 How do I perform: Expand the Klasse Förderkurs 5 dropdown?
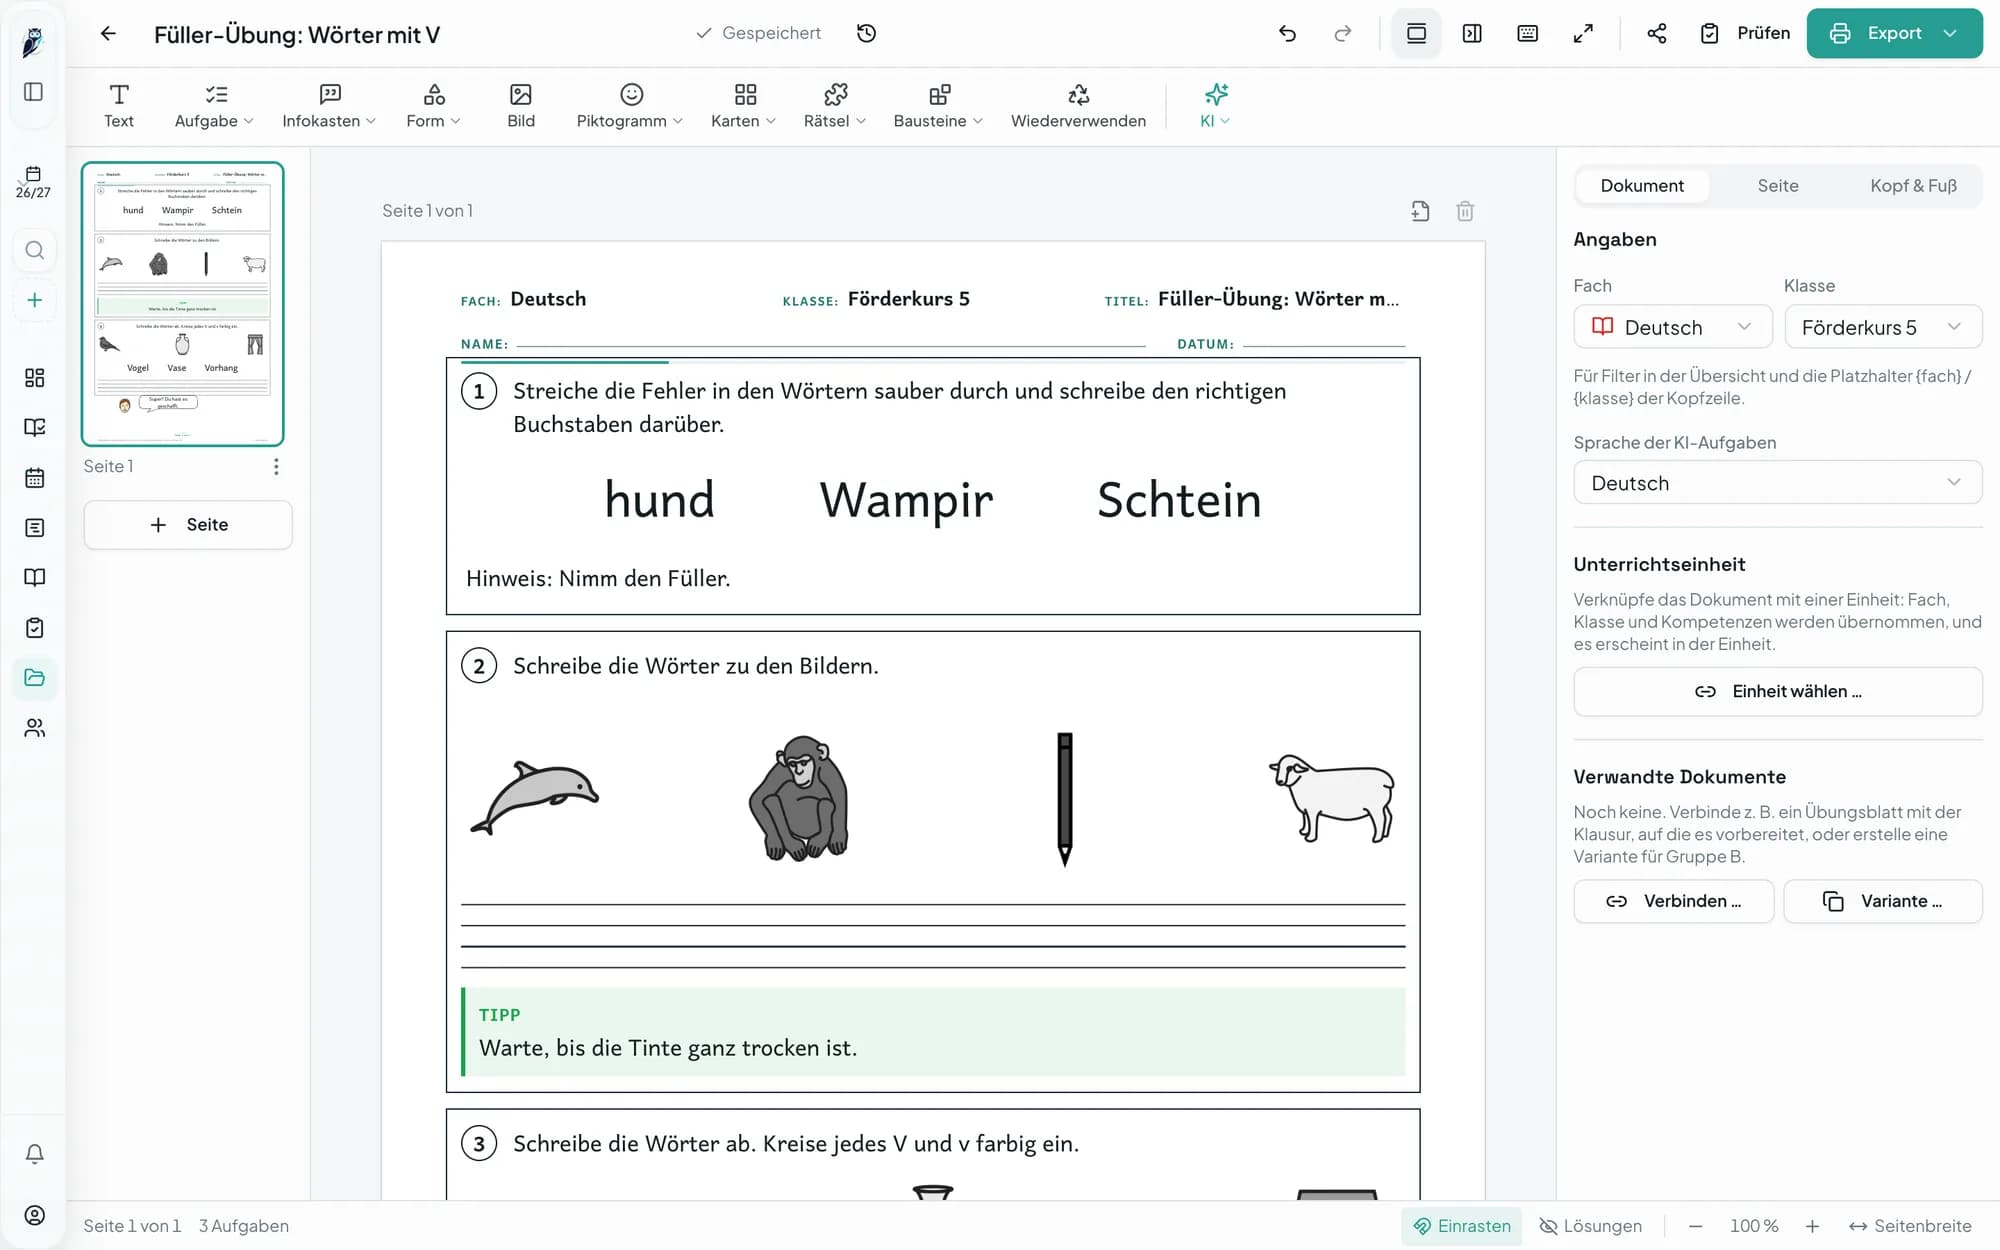pyautogui.click(x=1883, y=327)
